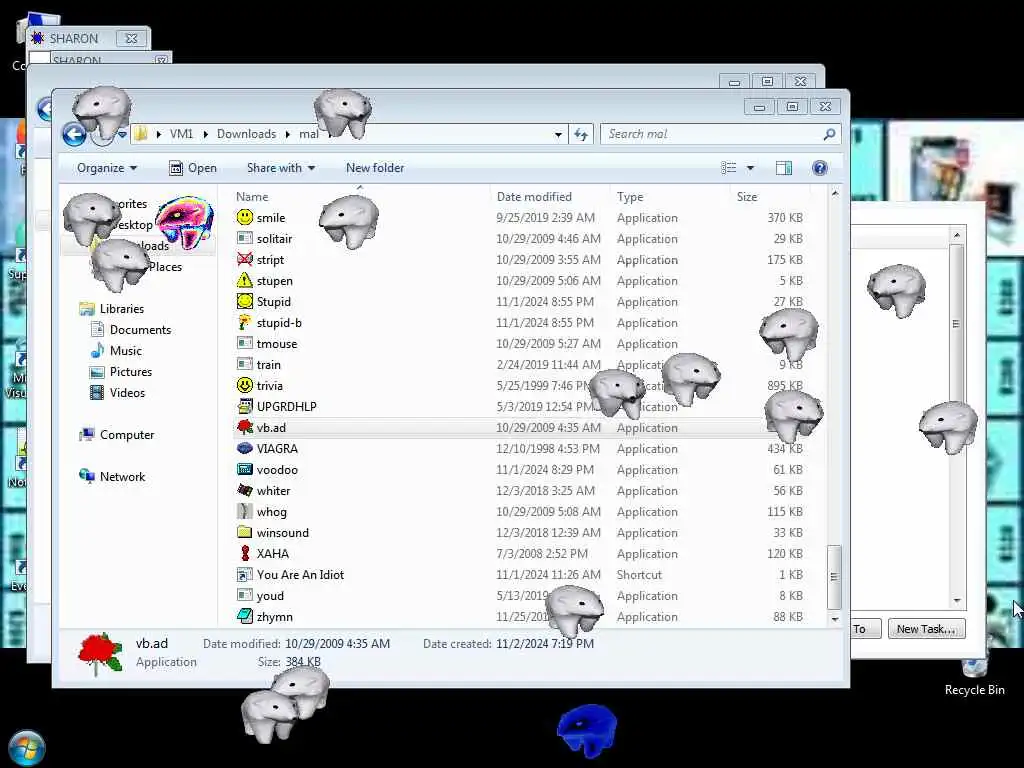This screenshot has width=1024, height=768.
Task: Click the New Task... button in Task Manager
Action: pos(926,629)
